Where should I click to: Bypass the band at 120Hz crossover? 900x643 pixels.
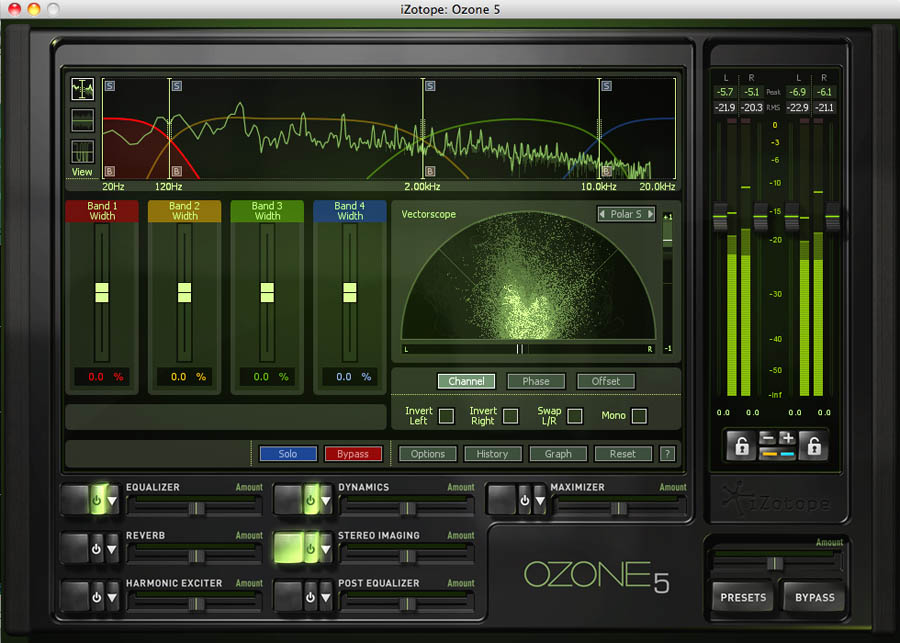pos(177,171)
